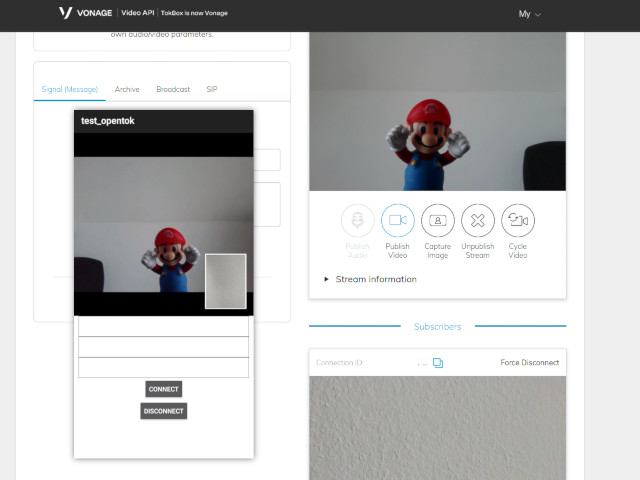This screenshot has width=640, height=480.
Task: Click the Cycle Video icon
Action: pyautogui.click(x=518, y=220)
